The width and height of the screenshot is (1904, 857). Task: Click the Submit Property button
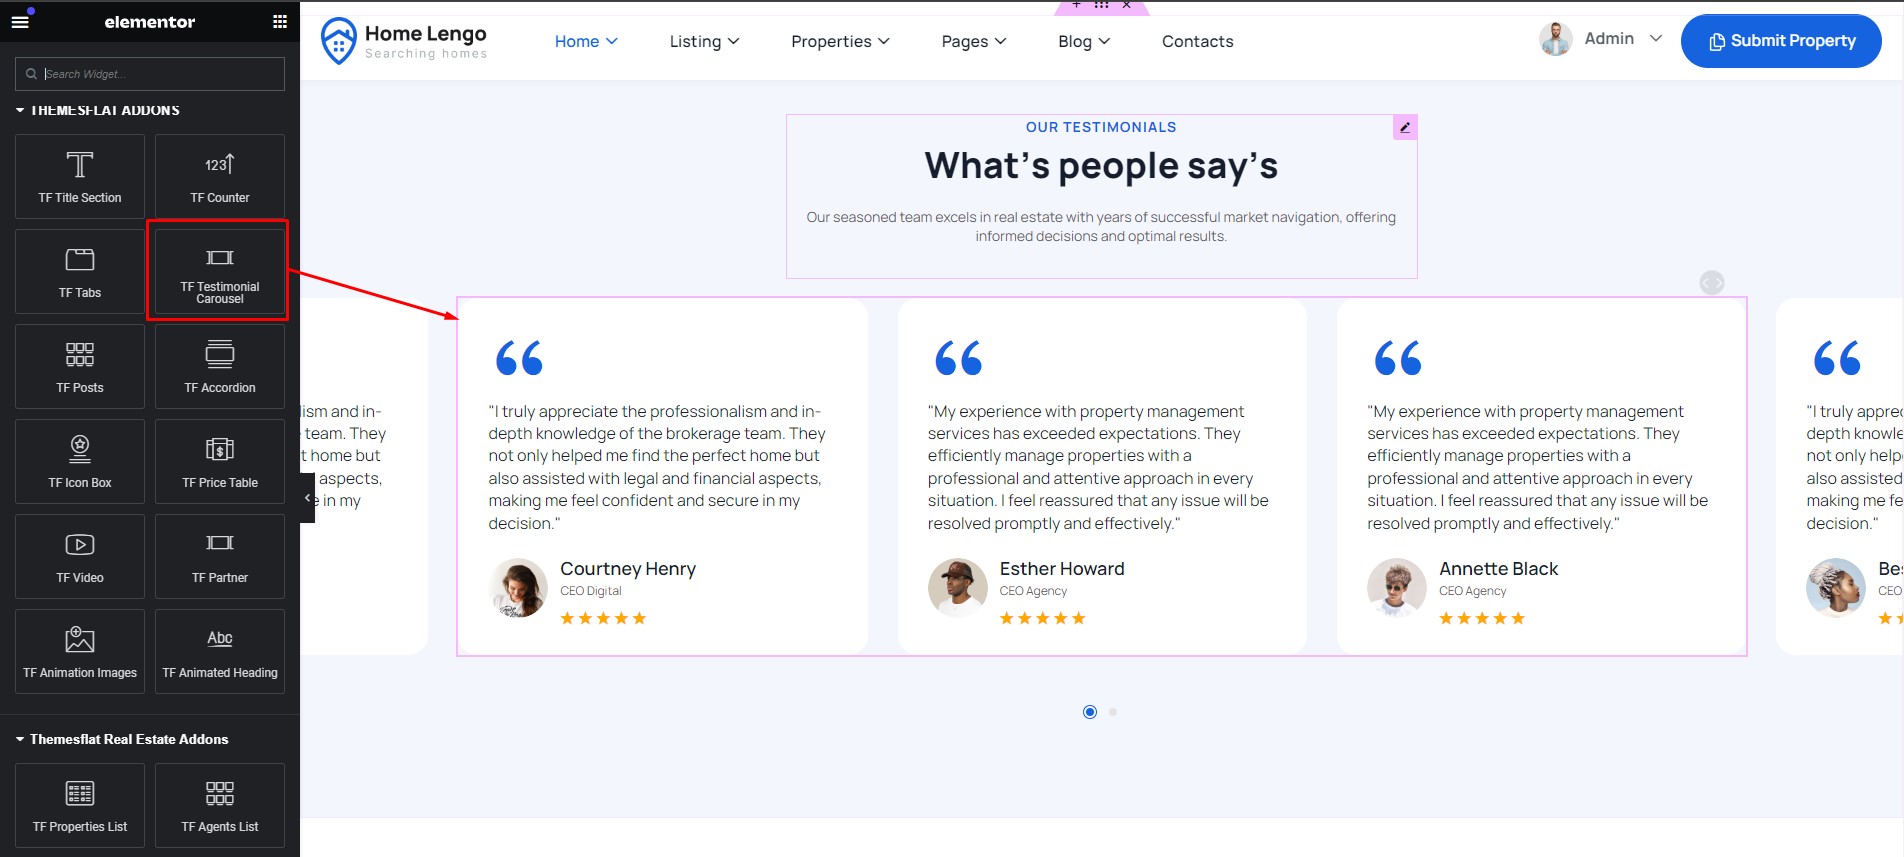click(1781, 41)
